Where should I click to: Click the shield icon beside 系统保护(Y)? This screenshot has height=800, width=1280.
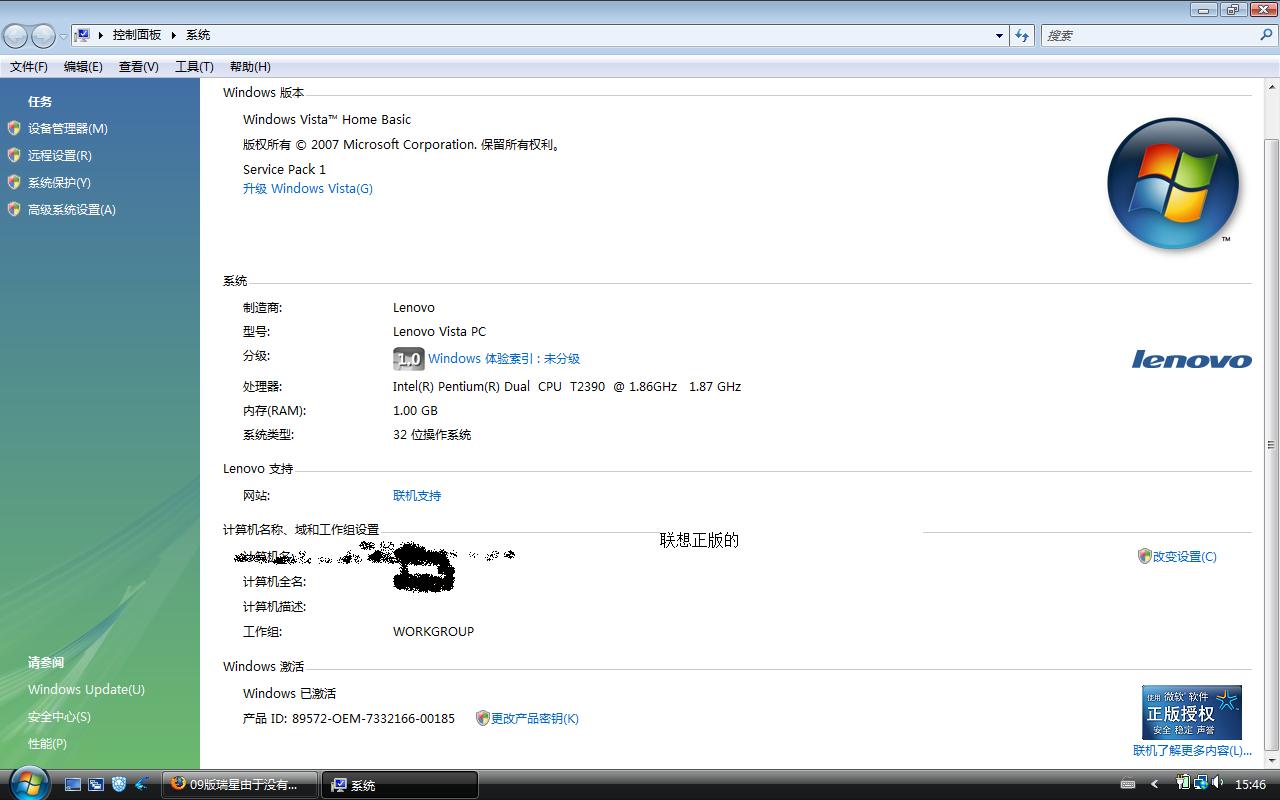(x=14, y=182)
